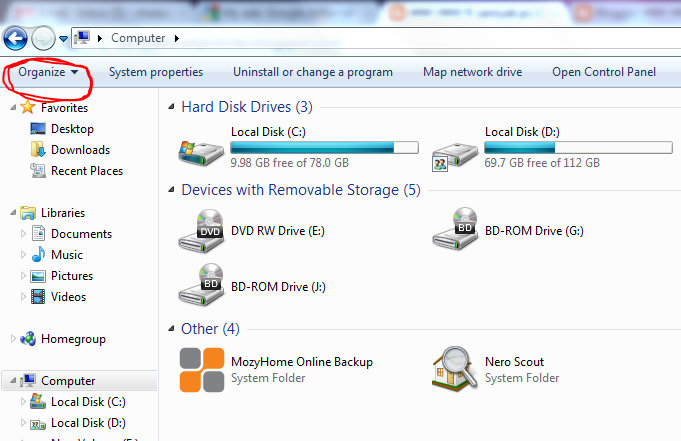Open Recent Places

pos(87,171)
